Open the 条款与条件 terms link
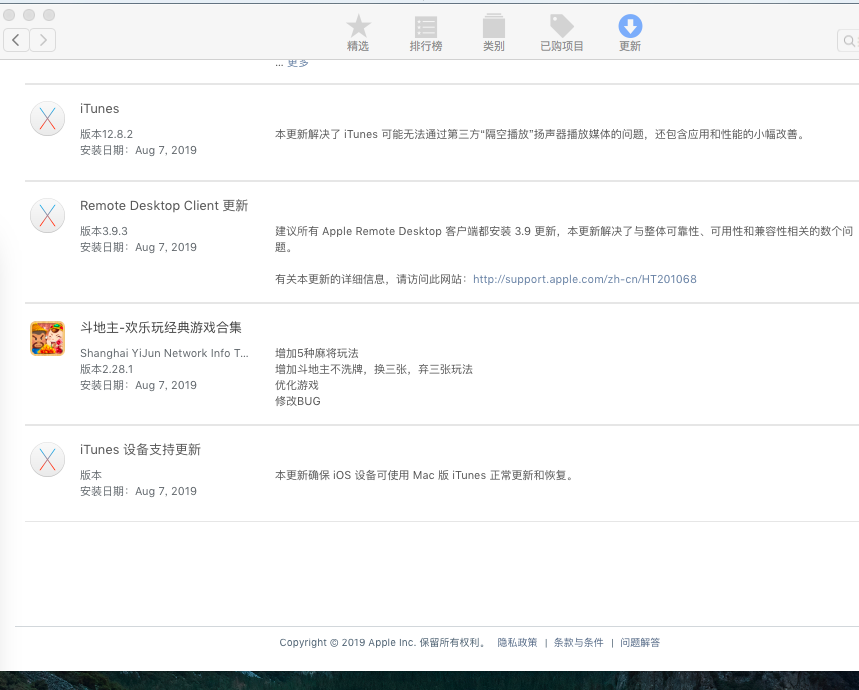This screenshot has height=690, width=859. click(x=578, y=643)
